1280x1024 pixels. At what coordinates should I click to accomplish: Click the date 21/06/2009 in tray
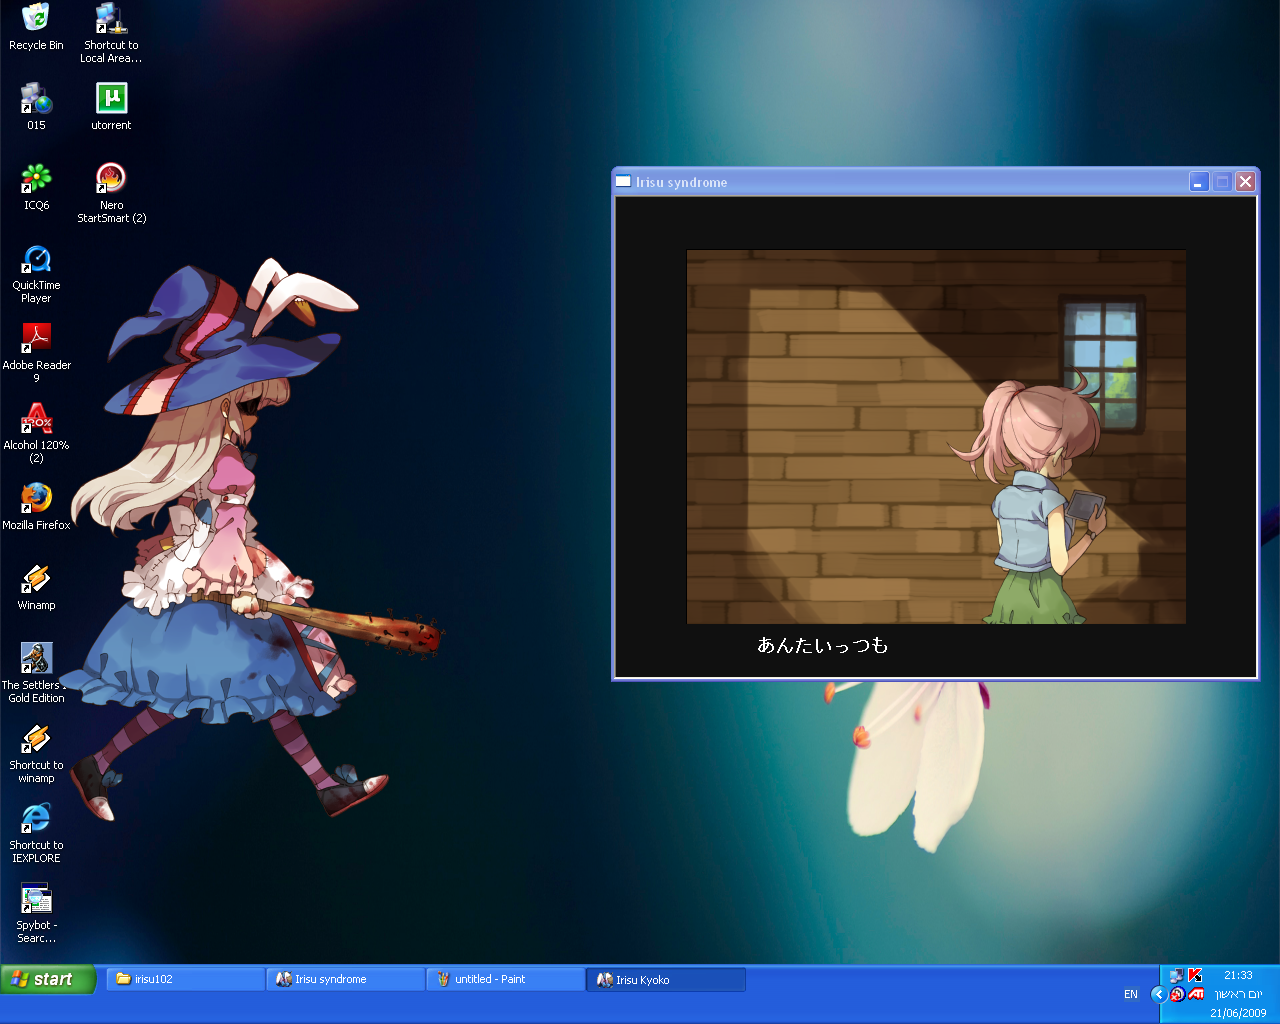[1238, 1013]
